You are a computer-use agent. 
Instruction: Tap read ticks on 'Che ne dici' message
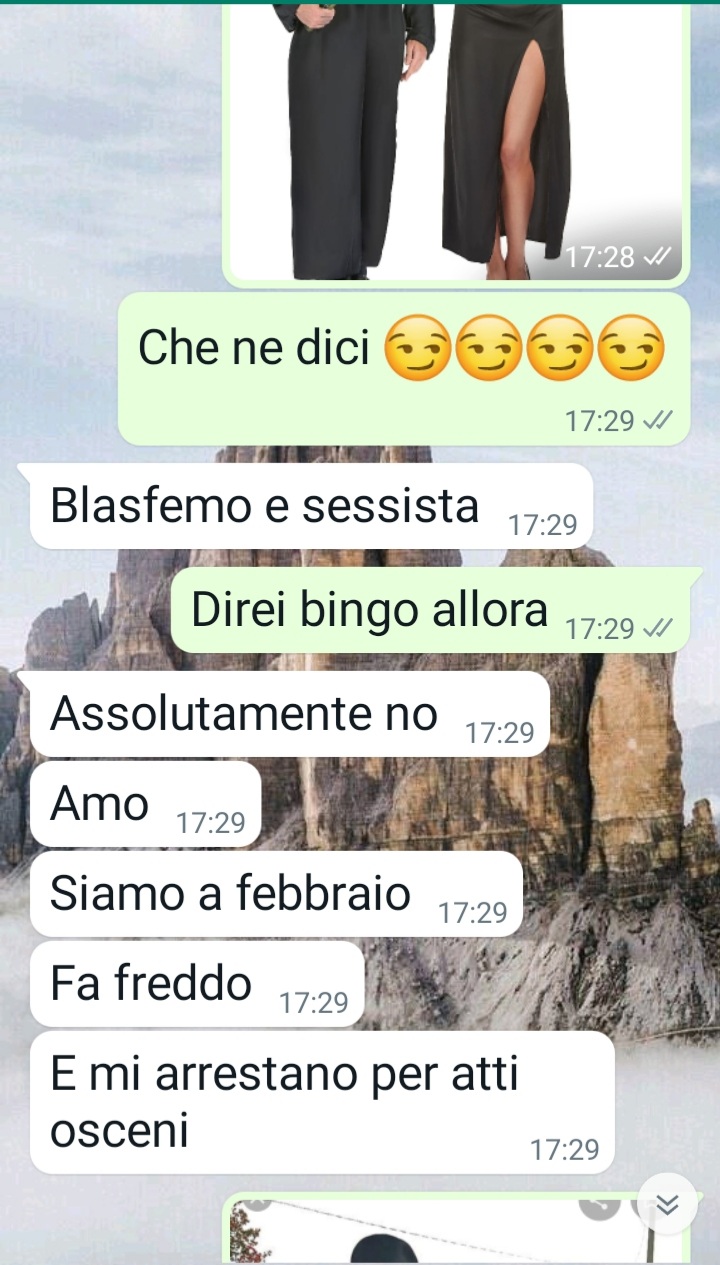(656, 421)
